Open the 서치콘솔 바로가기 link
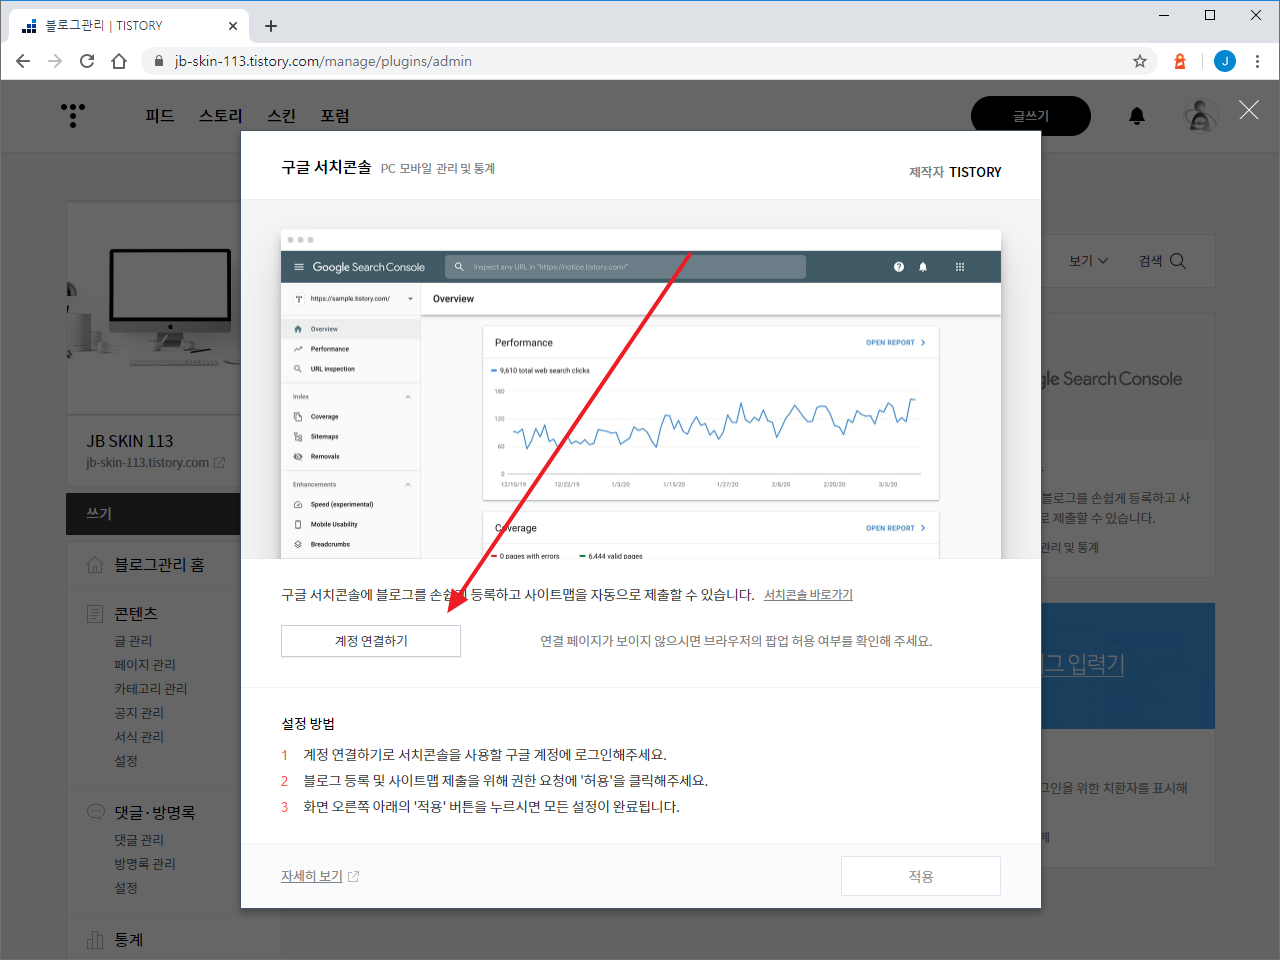Viewport: 1280px width, 960px height. [808, 595]
